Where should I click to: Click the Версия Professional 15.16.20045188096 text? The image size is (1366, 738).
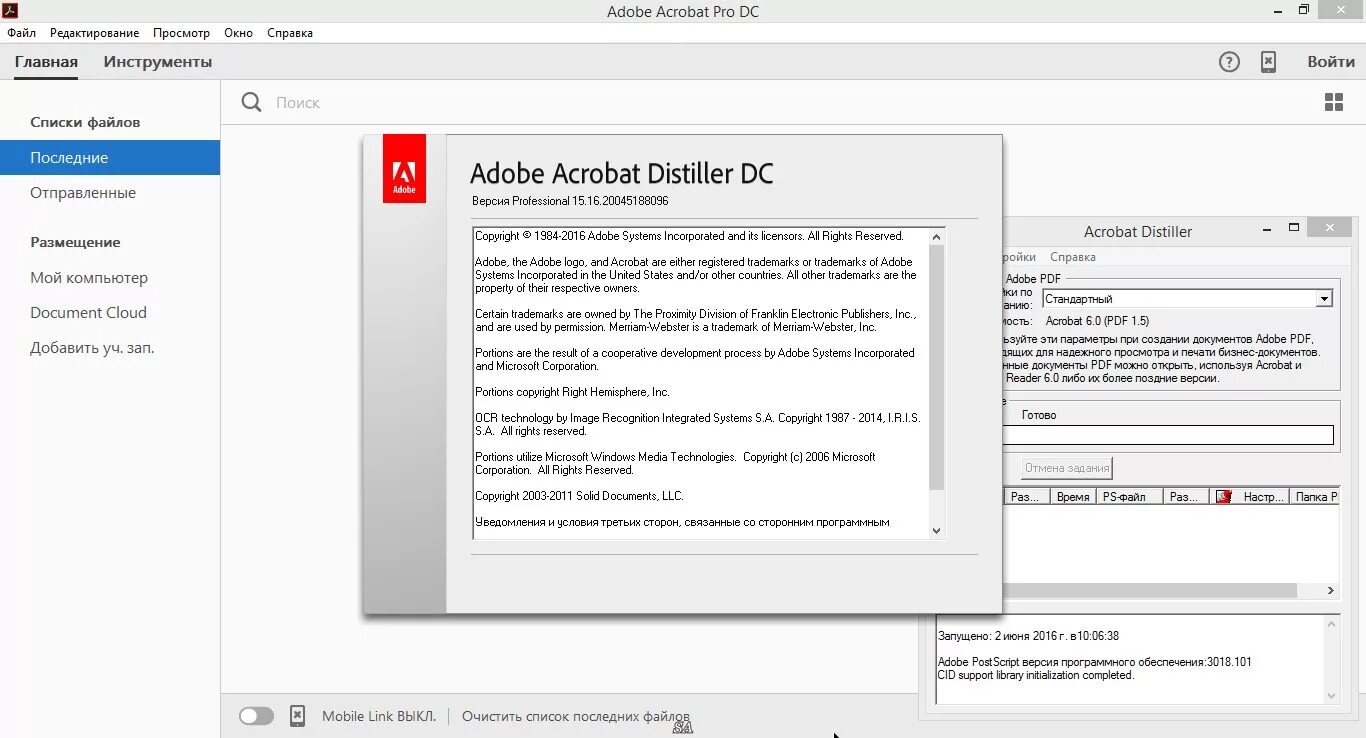coord(570,201)
